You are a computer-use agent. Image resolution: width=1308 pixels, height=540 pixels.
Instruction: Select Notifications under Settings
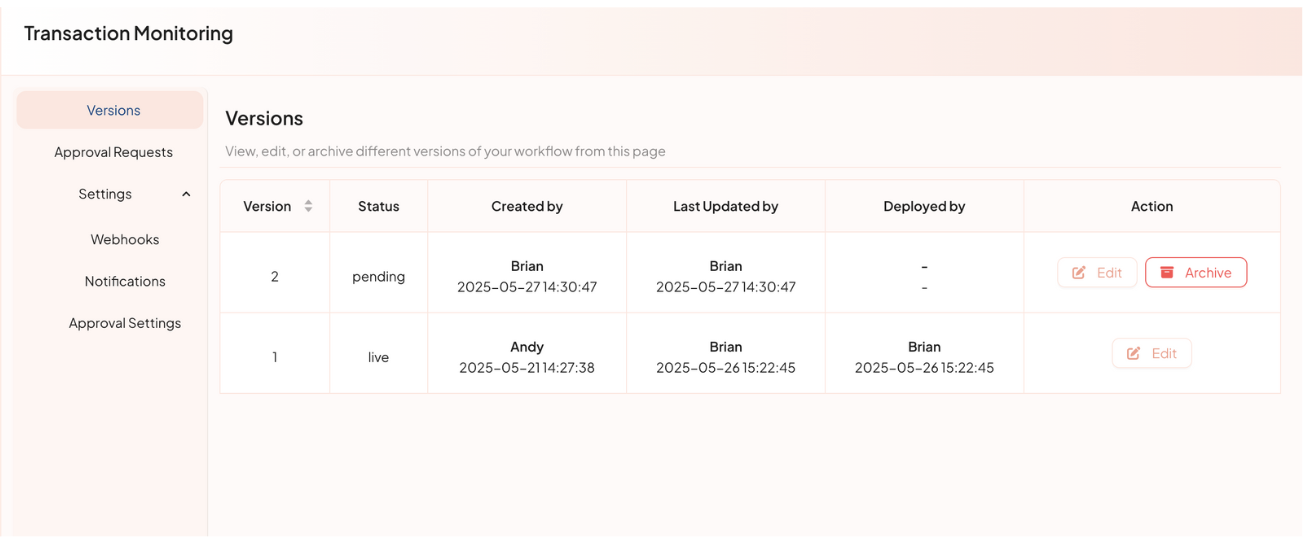click(125, 282)
